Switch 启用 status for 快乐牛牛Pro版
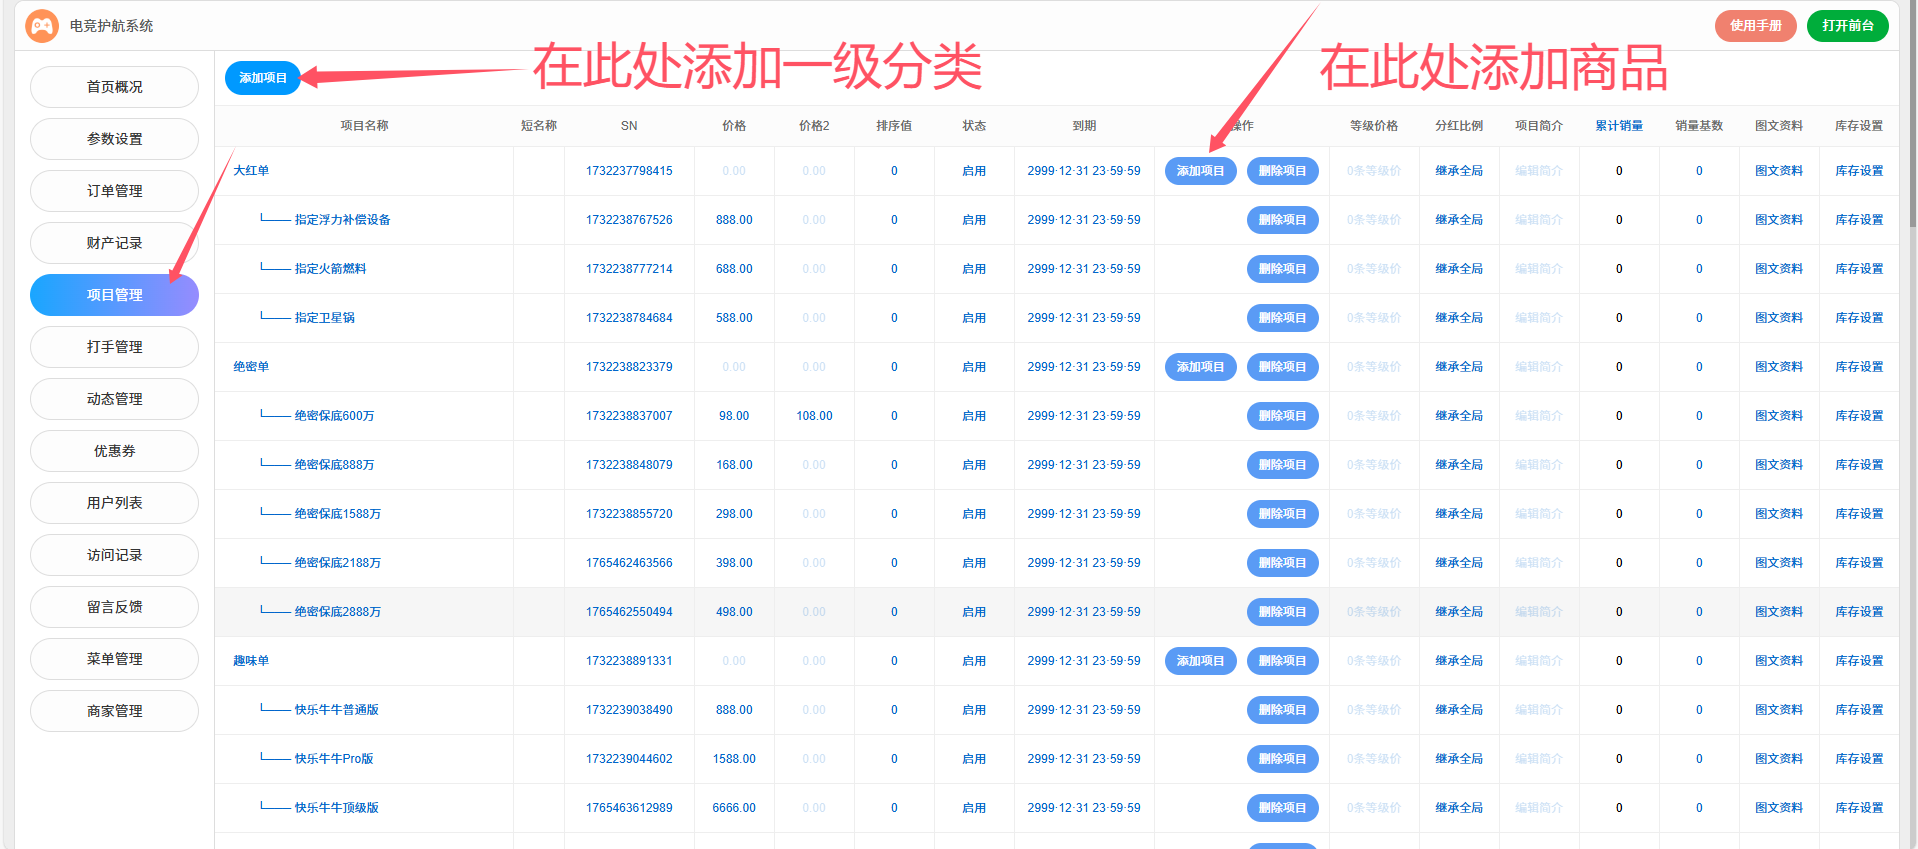 click(x=973, y=759)
